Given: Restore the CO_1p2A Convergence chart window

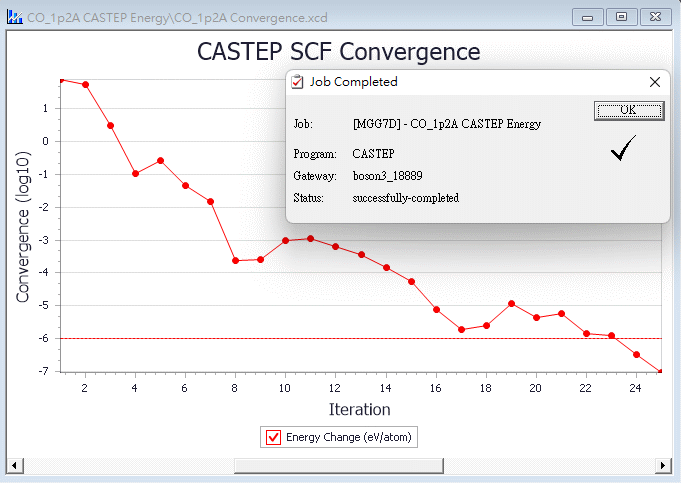Looking at the screenshot, I should (x=622, y=17).
